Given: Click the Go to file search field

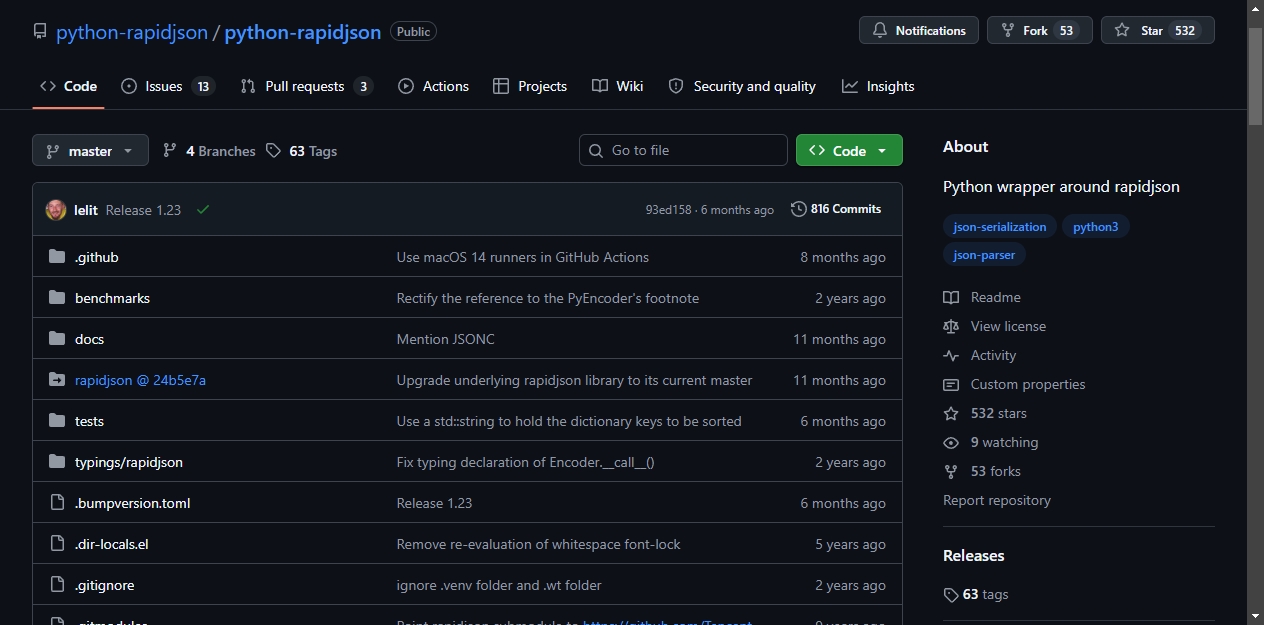Looking at the screenshot, I should (683, 150).
